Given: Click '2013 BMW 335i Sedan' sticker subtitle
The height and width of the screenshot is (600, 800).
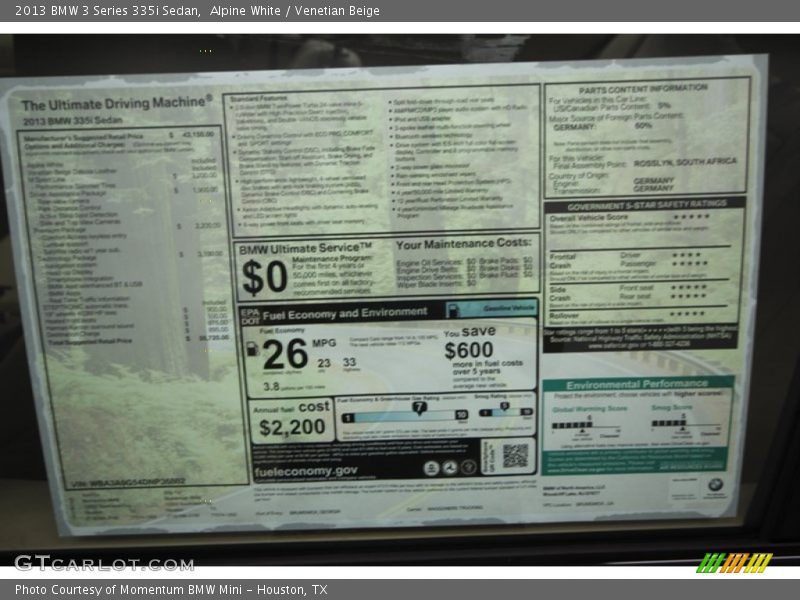Looking at the screenshot, I should (72, 121).
